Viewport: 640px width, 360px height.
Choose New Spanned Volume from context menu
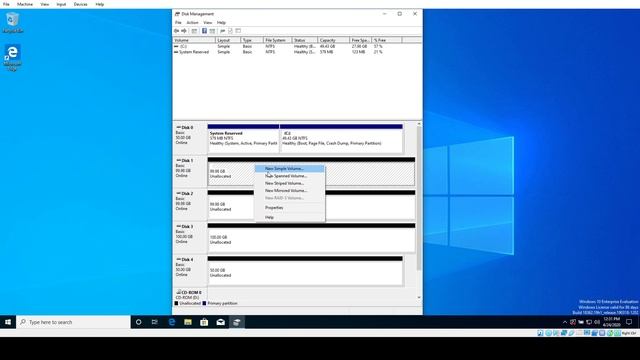pos(290,176)
